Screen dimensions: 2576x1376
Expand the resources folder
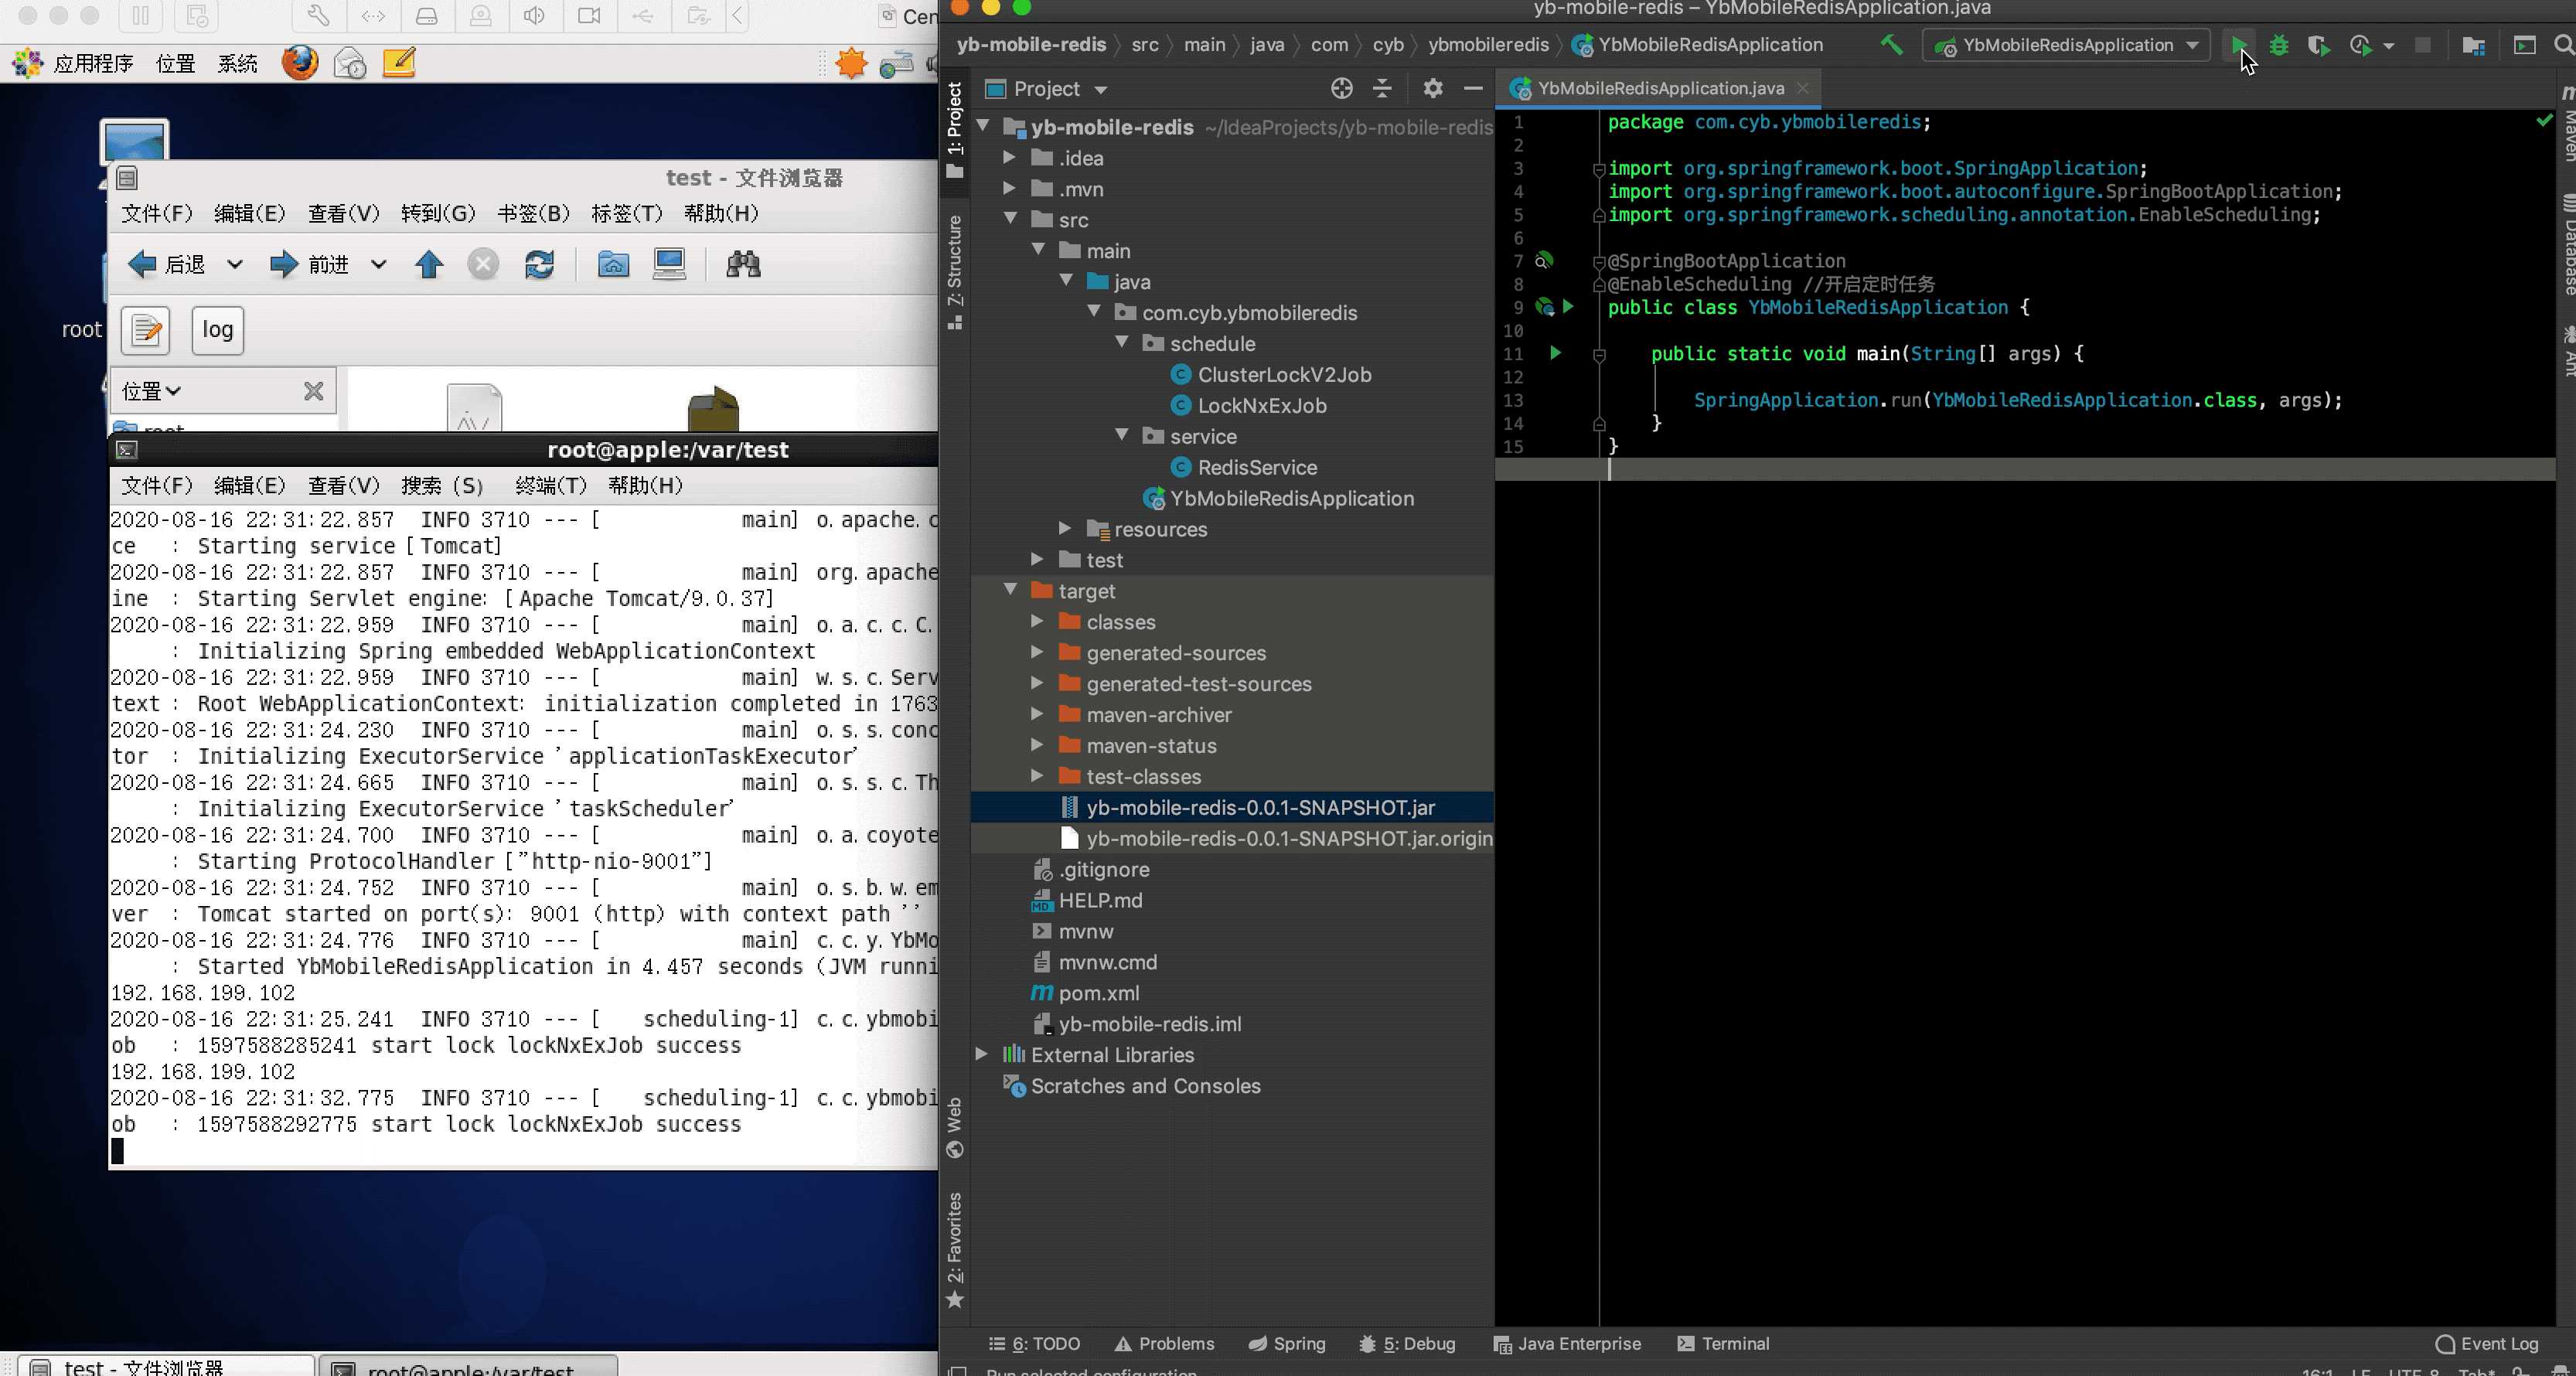1066,528
